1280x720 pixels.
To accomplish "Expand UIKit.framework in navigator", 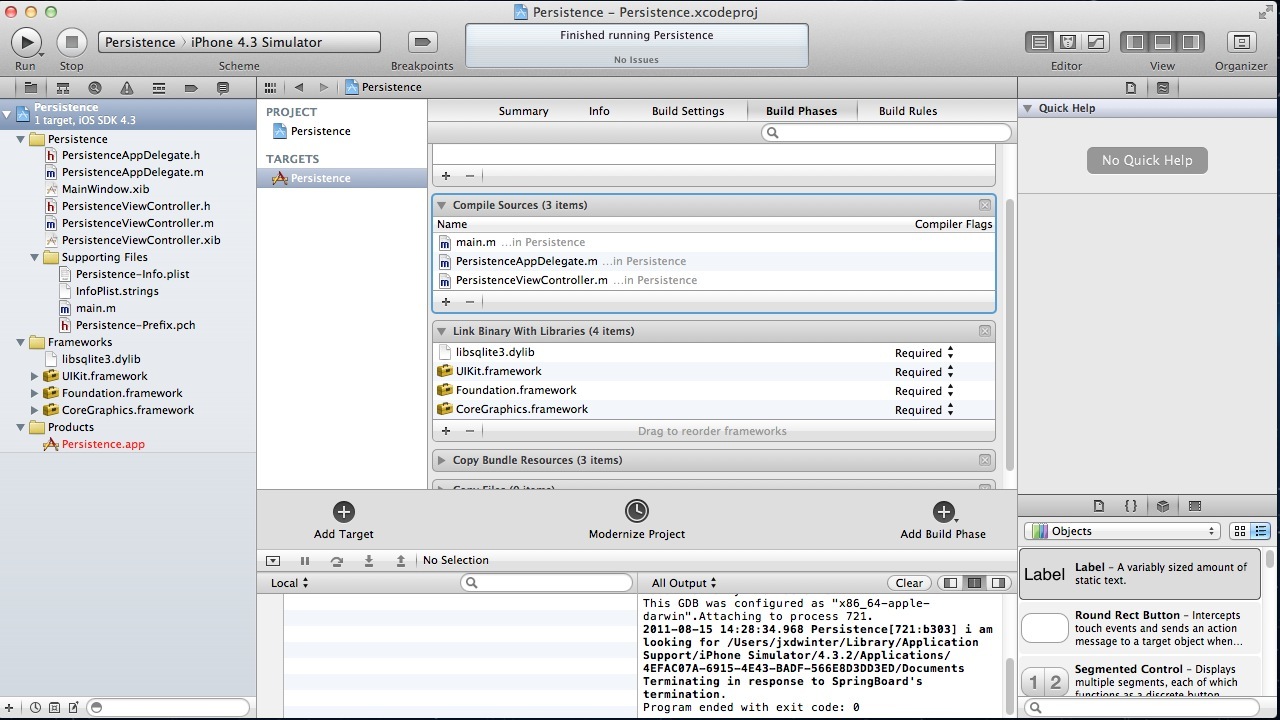I will [x=35, y=376].
